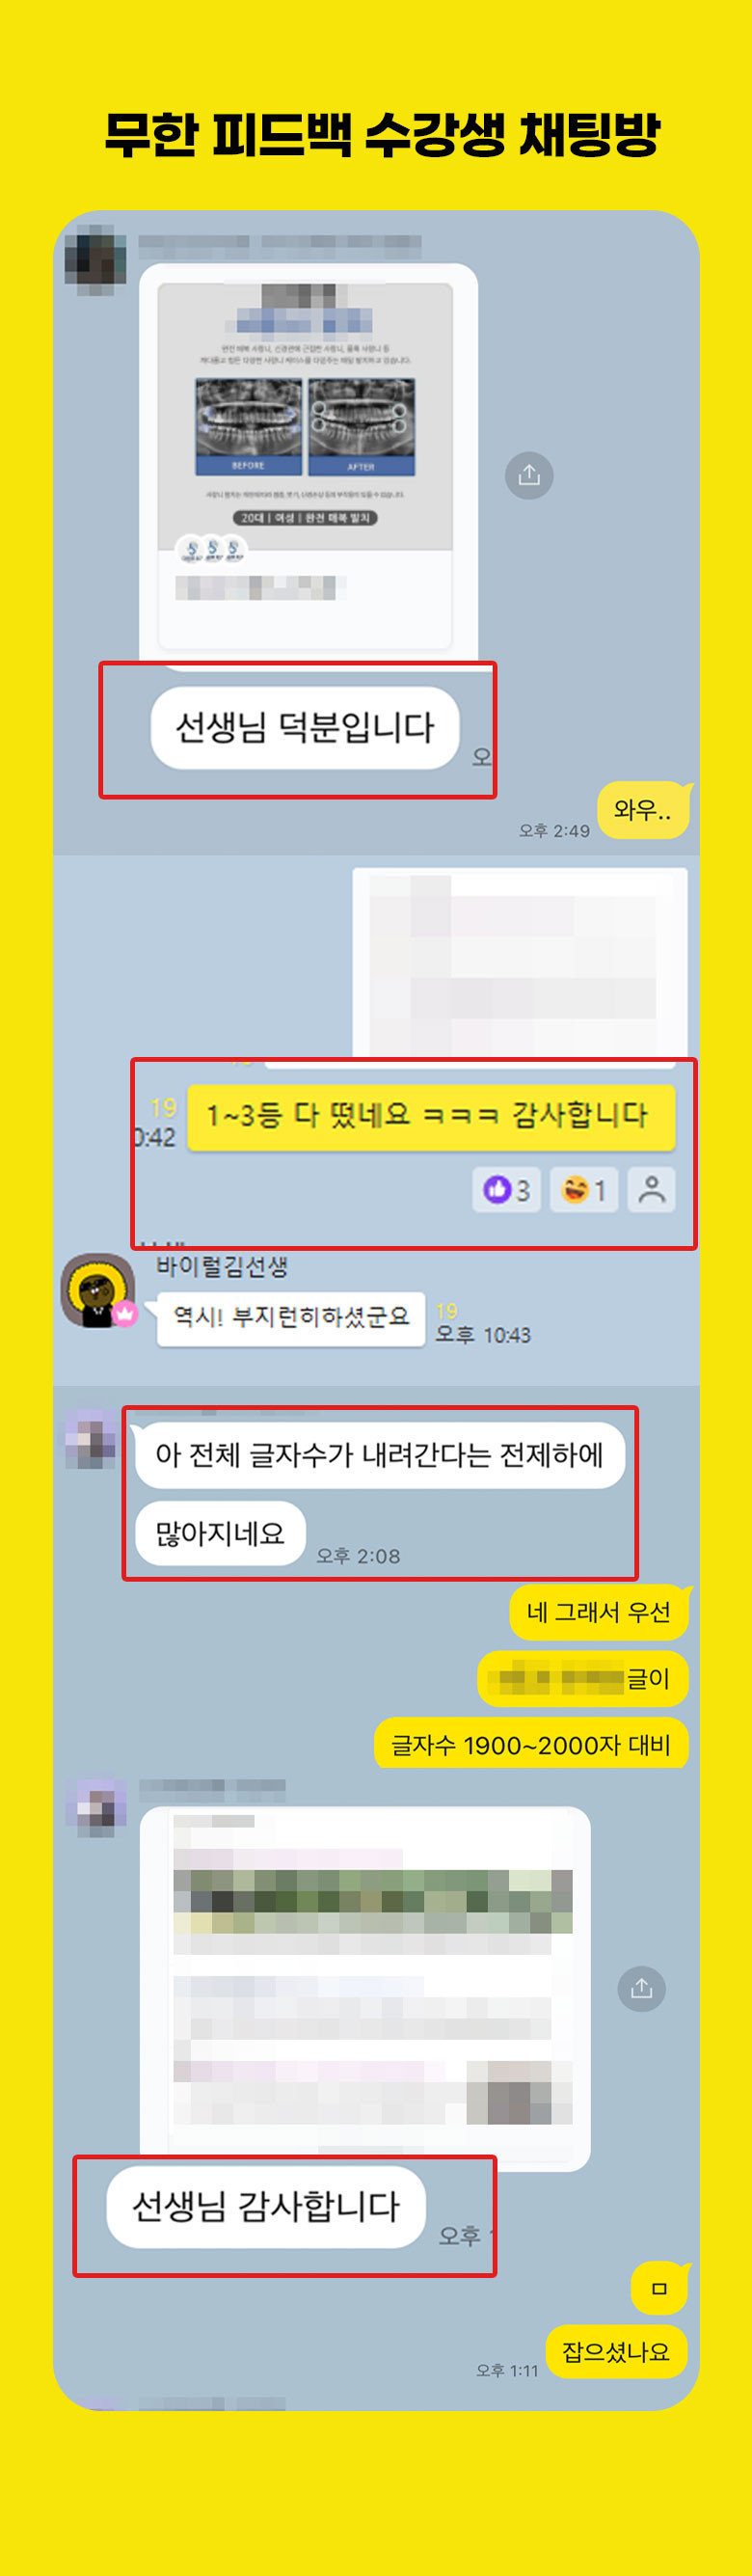Click blurred avatar beside 아 전체 글자수 message
This screenshot has width=752, height=2576.
90,1439
